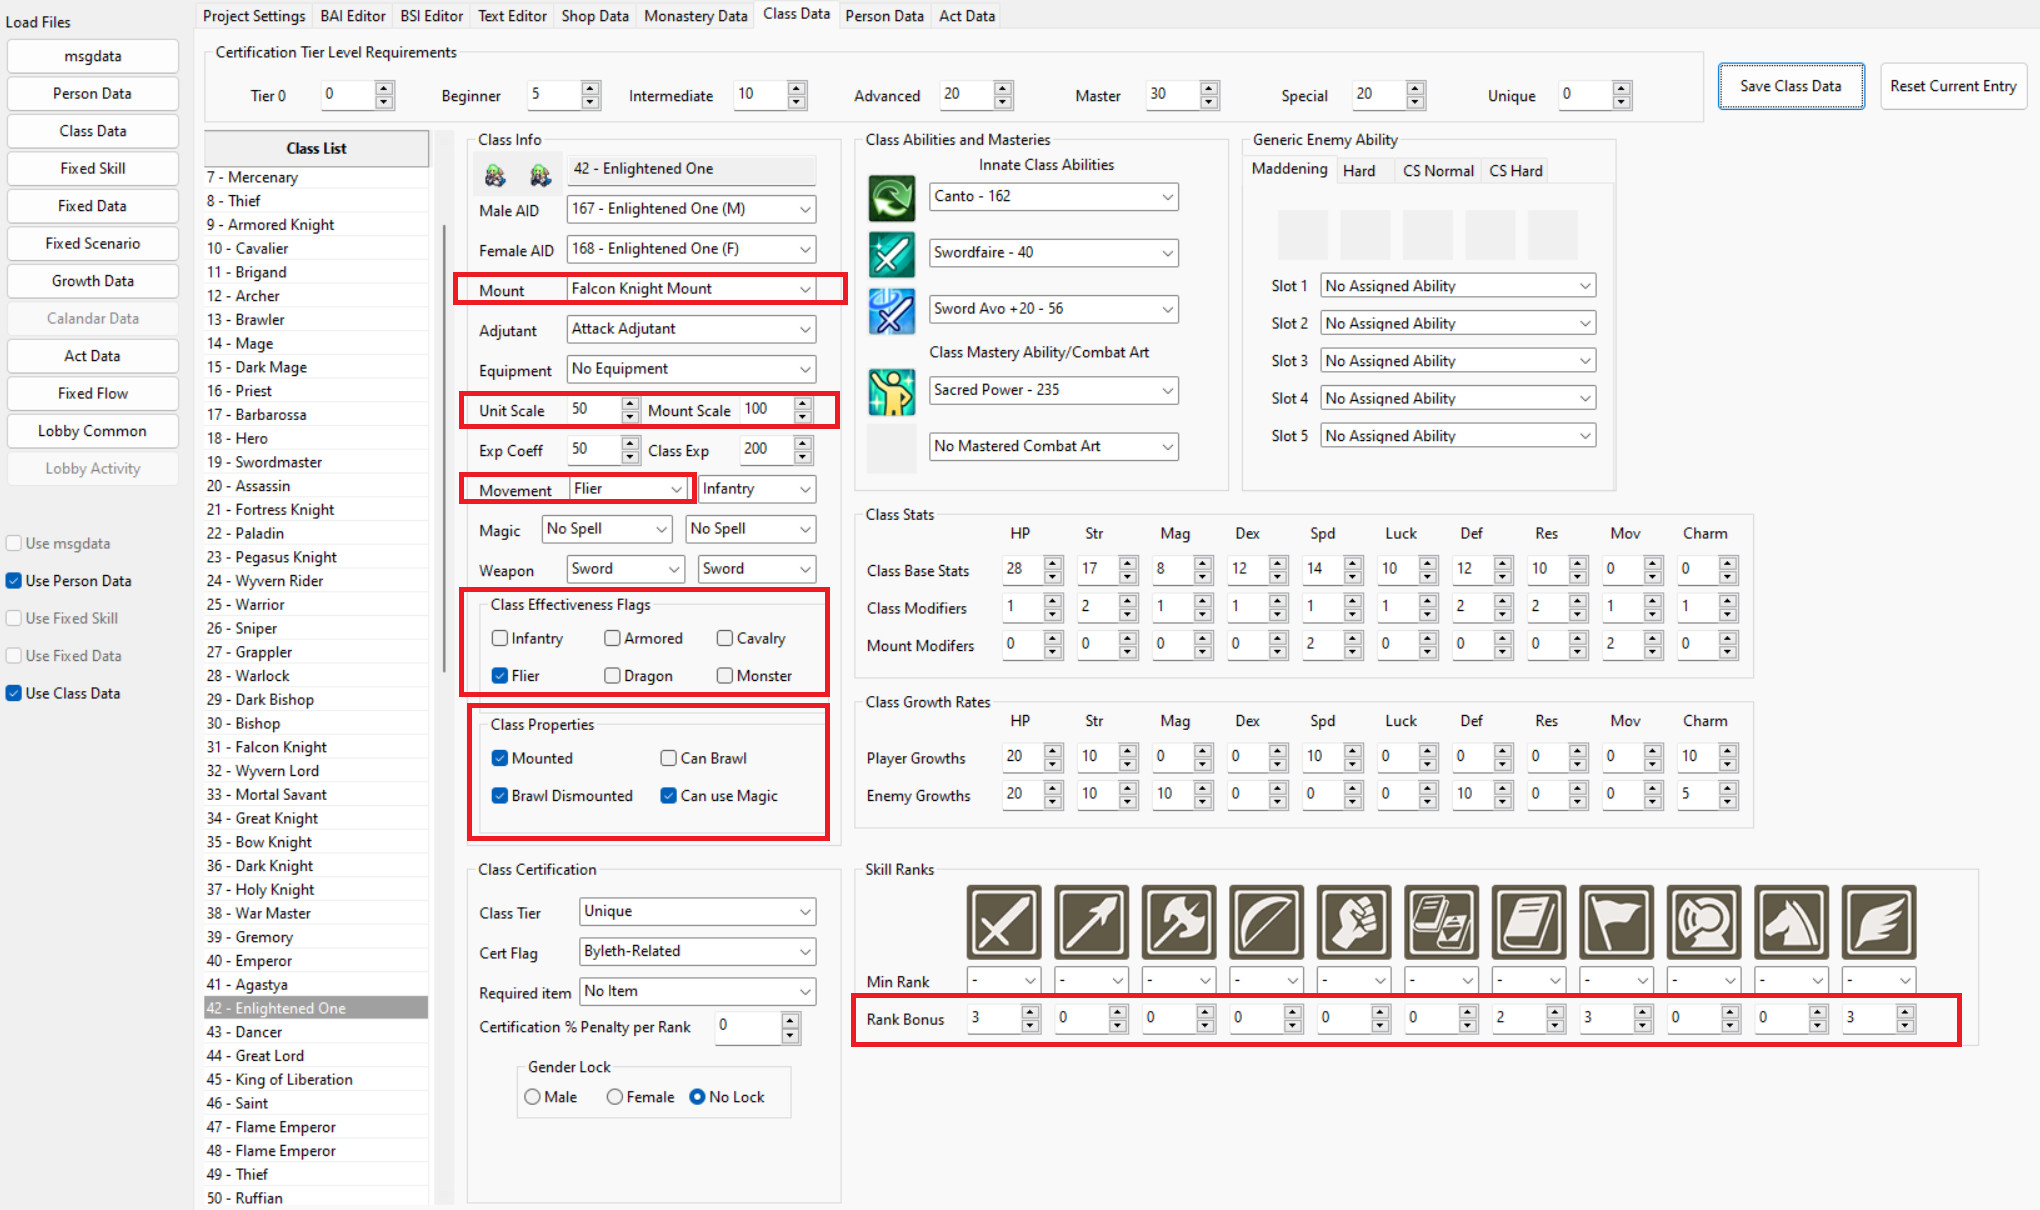This screenshot has width=2040, height=1210.
Task: Click the Canto ability icon
Action: pos(891,197)
